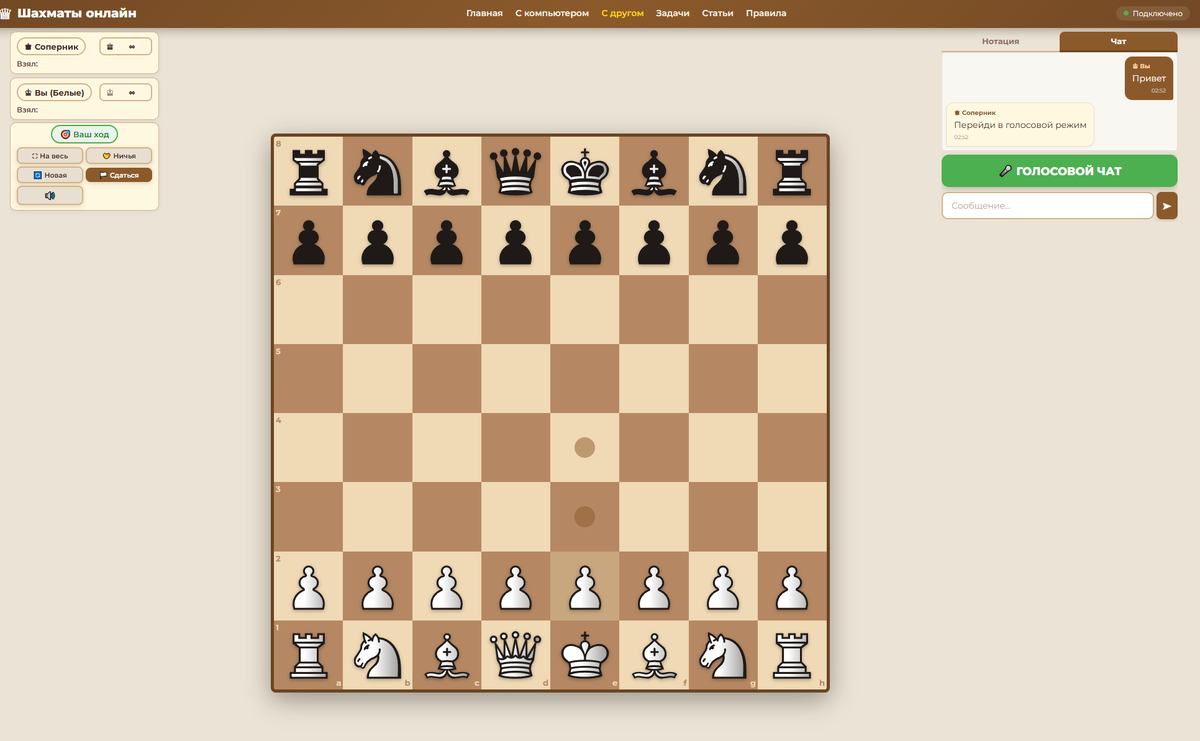Click the Сообщение message input field
1200x741 pixels.
[x=1046, y=205]
